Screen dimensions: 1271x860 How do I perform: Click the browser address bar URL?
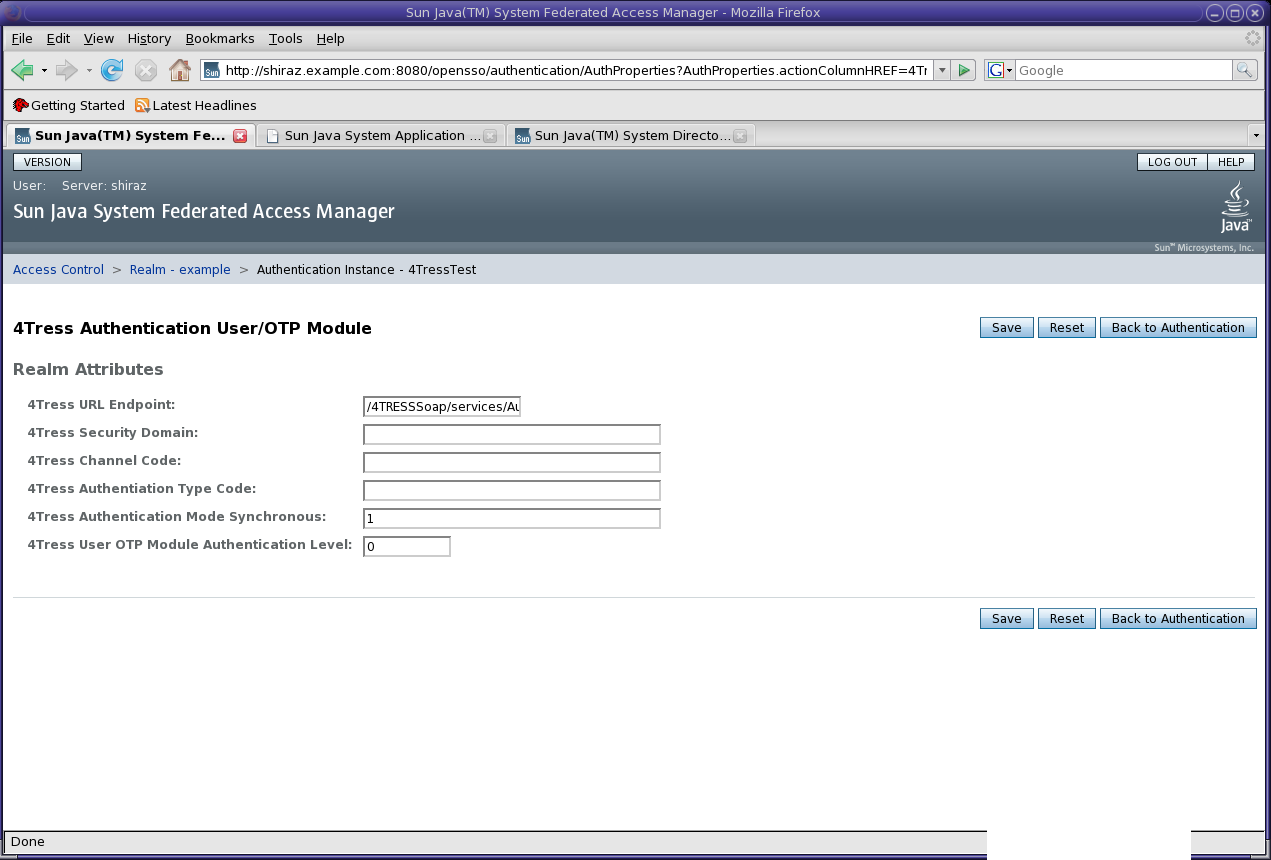(x=577, y=70)
